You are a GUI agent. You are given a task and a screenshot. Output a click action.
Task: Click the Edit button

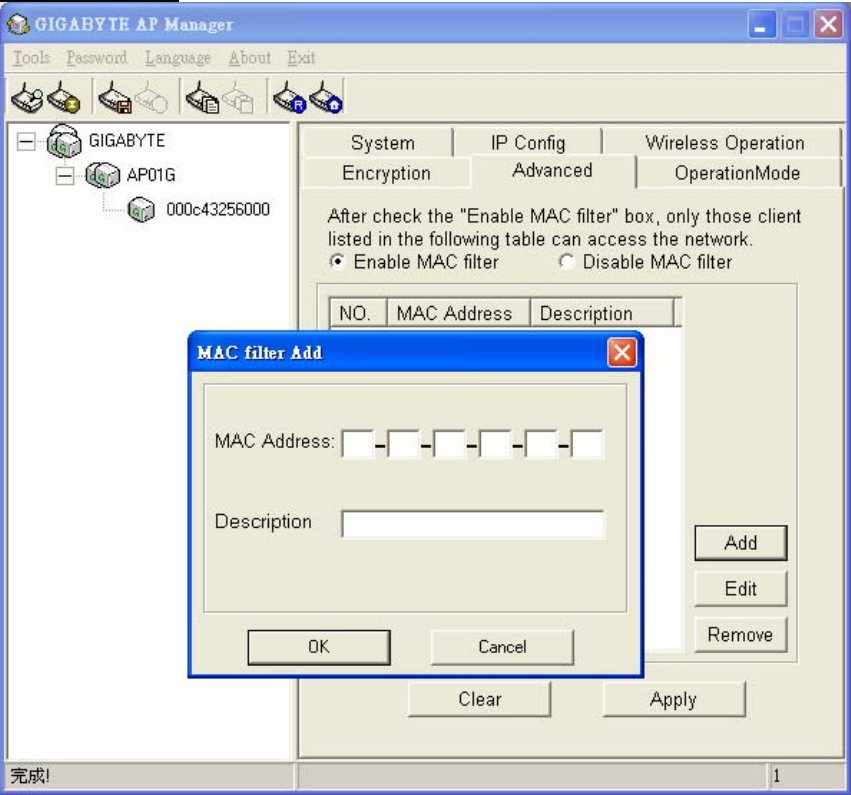pos(740,589)
